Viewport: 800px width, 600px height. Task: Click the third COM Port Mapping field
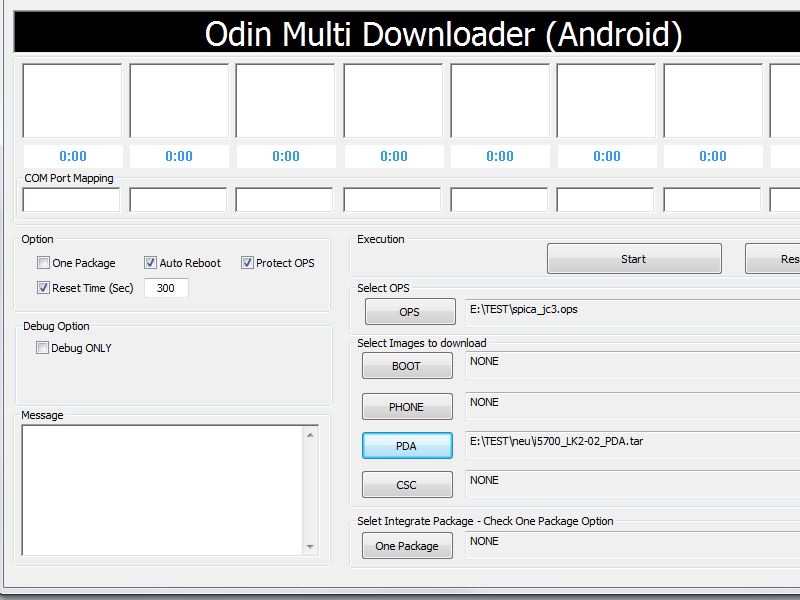click(x=285, y=199)
